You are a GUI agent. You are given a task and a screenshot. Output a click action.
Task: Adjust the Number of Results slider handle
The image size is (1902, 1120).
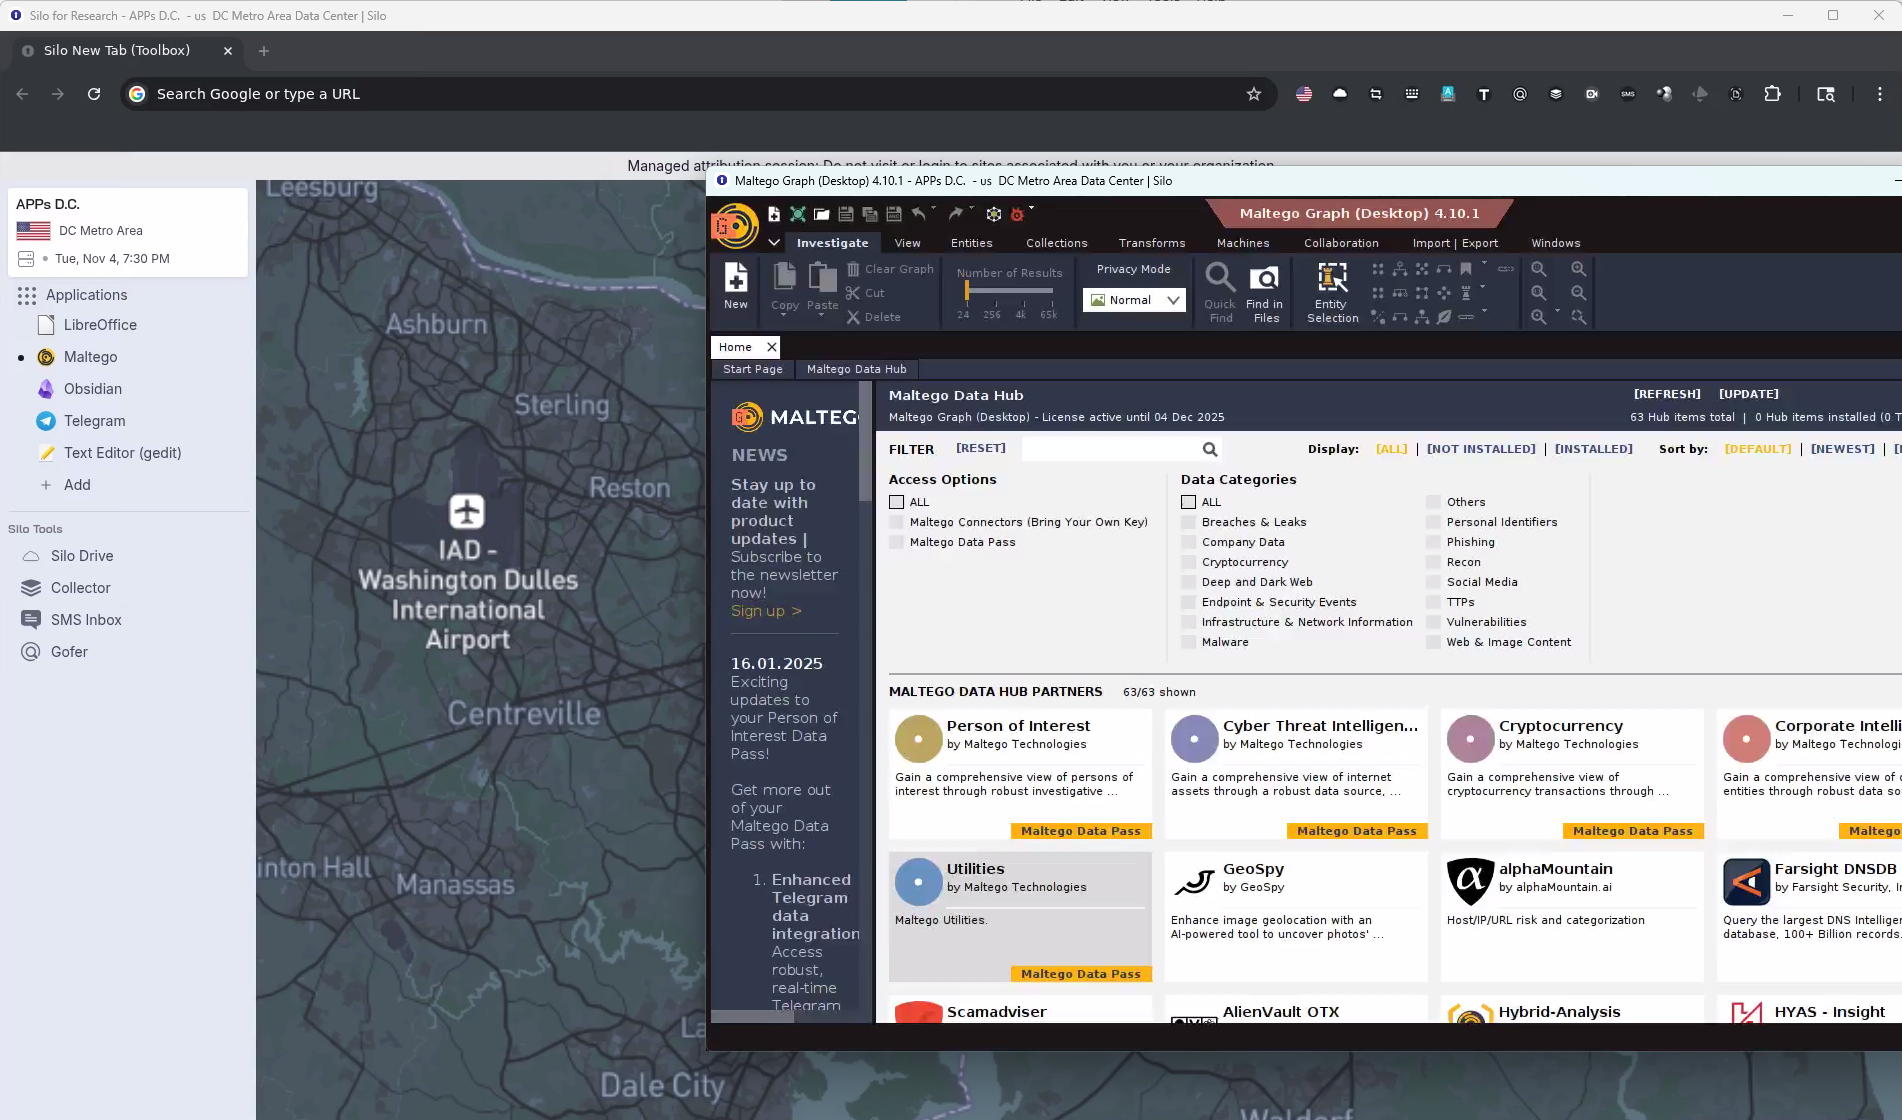pyautogui.click(x=966, y=291)
